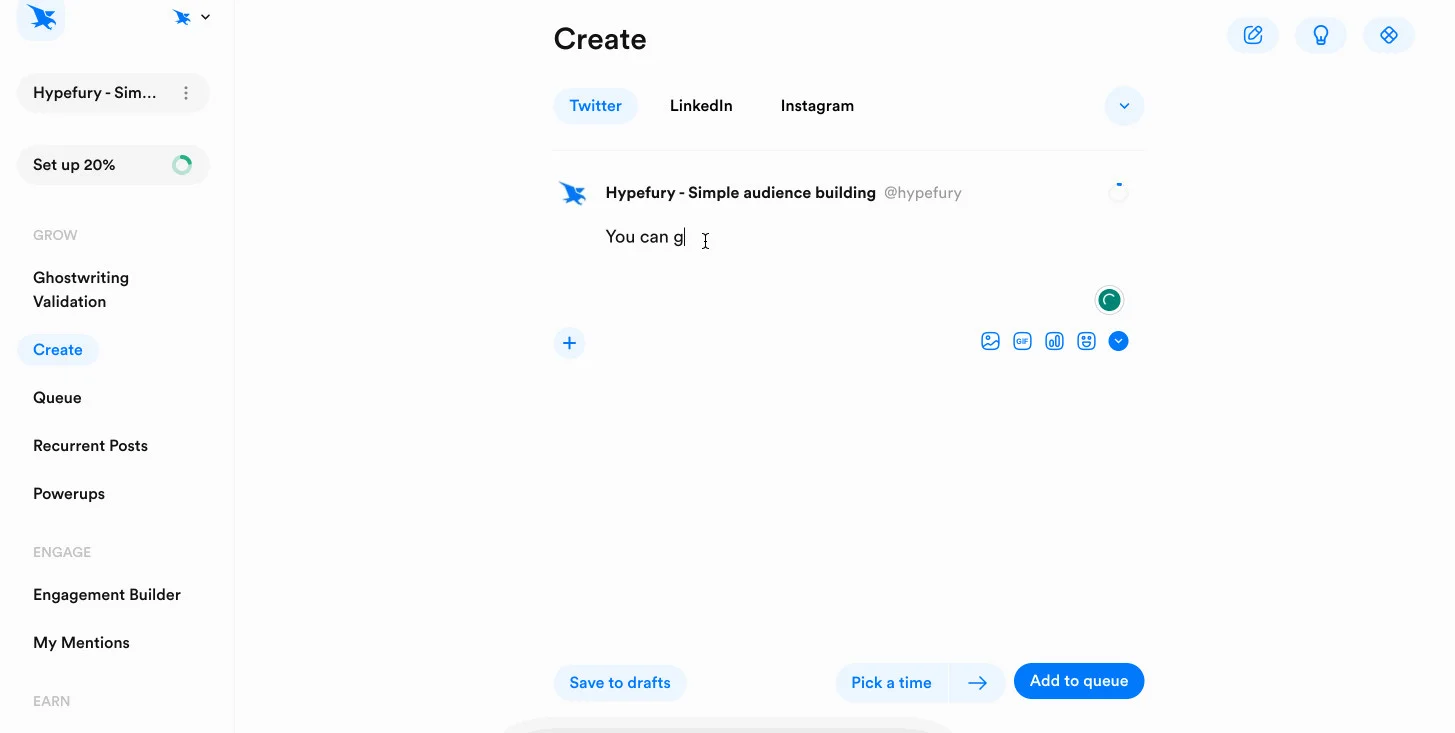The image size is (1455, 733).
Task: Click the 'Hypefury - Simple audience building' name
Action: (741, 193)
